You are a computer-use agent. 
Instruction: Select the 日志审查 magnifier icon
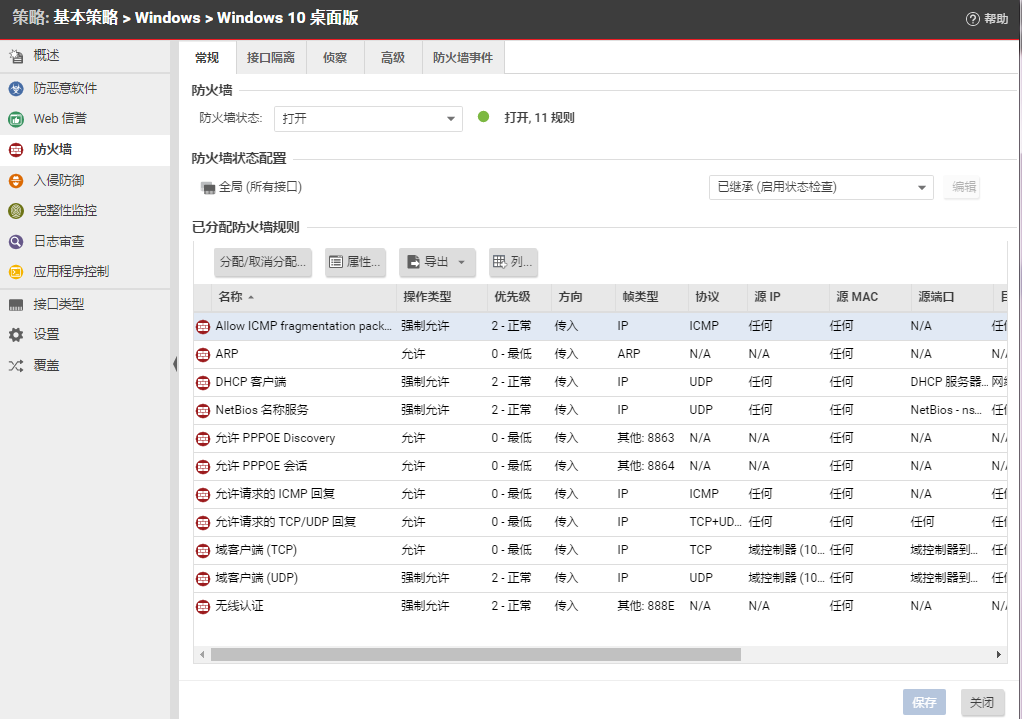(15, 241)
